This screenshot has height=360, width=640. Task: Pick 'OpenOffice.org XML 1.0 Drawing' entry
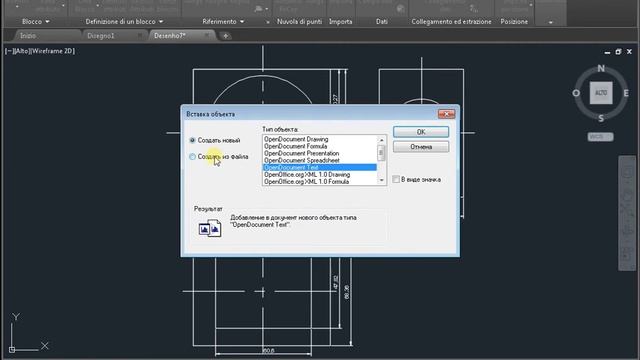click(x=307, y=174)
